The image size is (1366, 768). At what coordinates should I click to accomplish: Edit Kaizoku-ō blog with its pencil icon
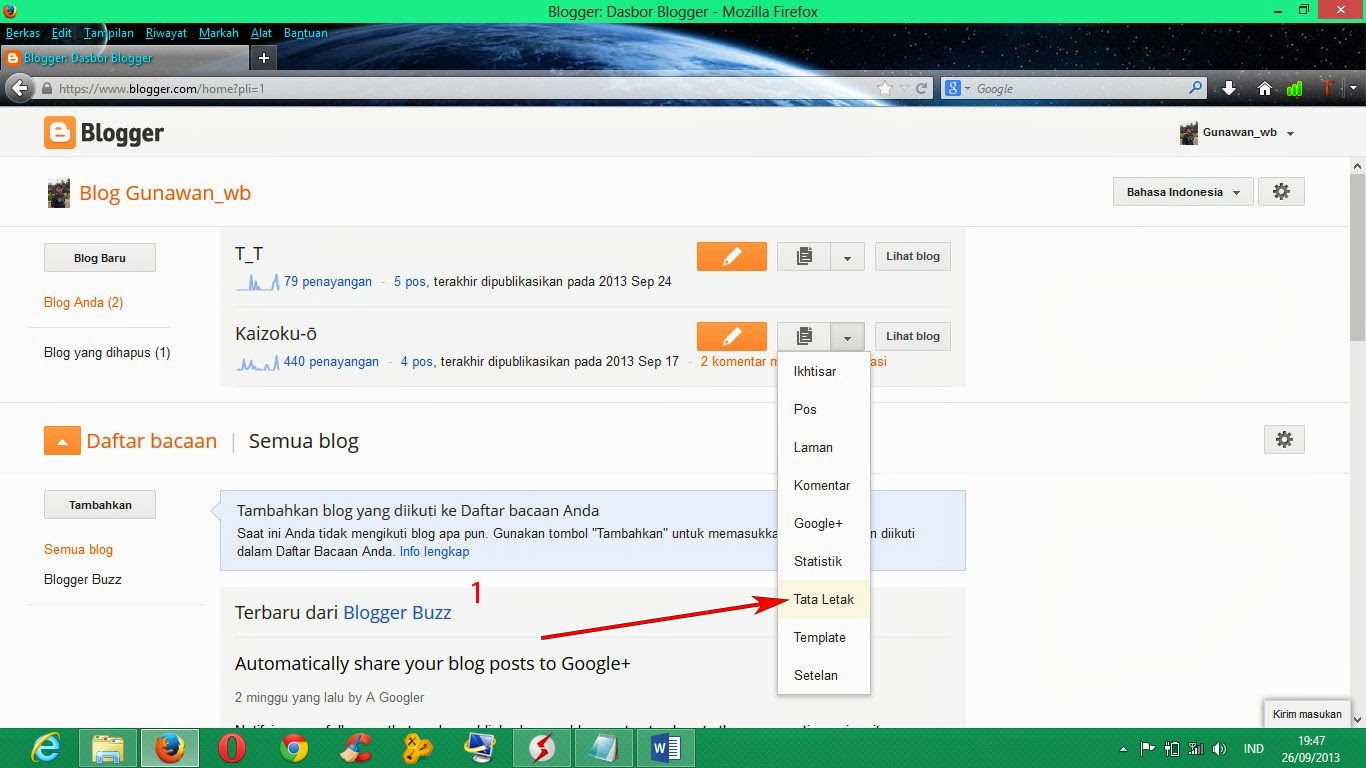coord(731,336)
